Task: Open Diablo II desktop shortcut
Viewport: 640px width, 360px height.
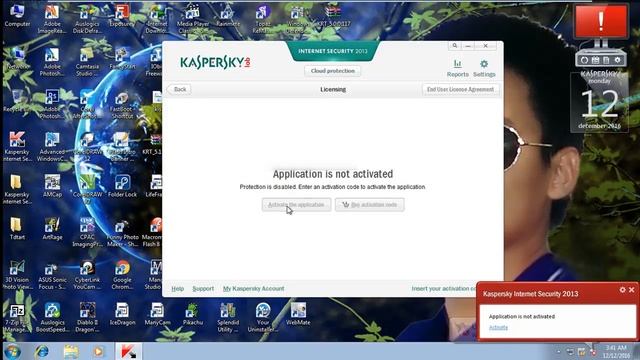Action: (87, 317)
